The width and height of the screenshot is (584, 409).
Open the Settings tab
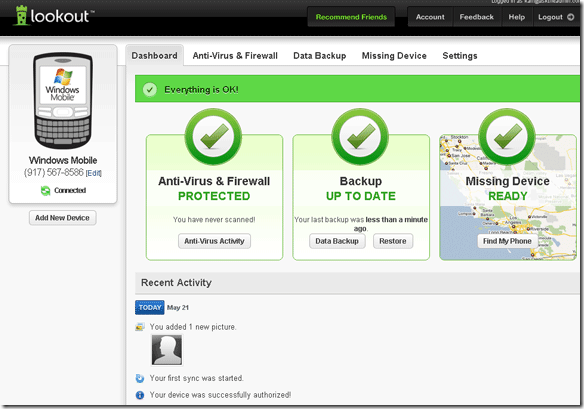pyautogui.click(x=460, y=56)
